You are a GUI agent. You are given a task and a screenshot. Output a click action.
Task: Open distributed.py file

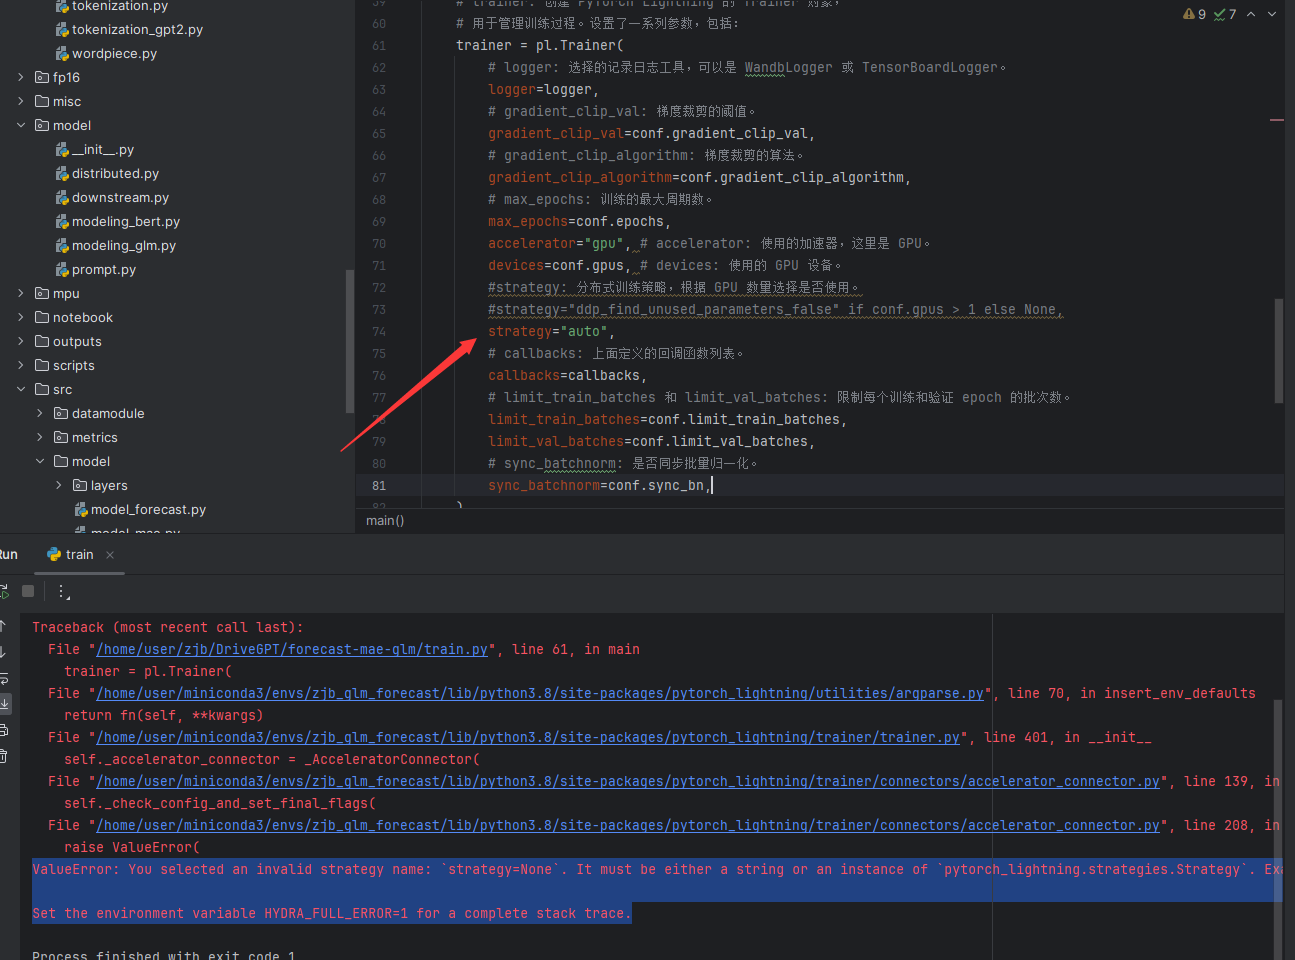[115, 173]
